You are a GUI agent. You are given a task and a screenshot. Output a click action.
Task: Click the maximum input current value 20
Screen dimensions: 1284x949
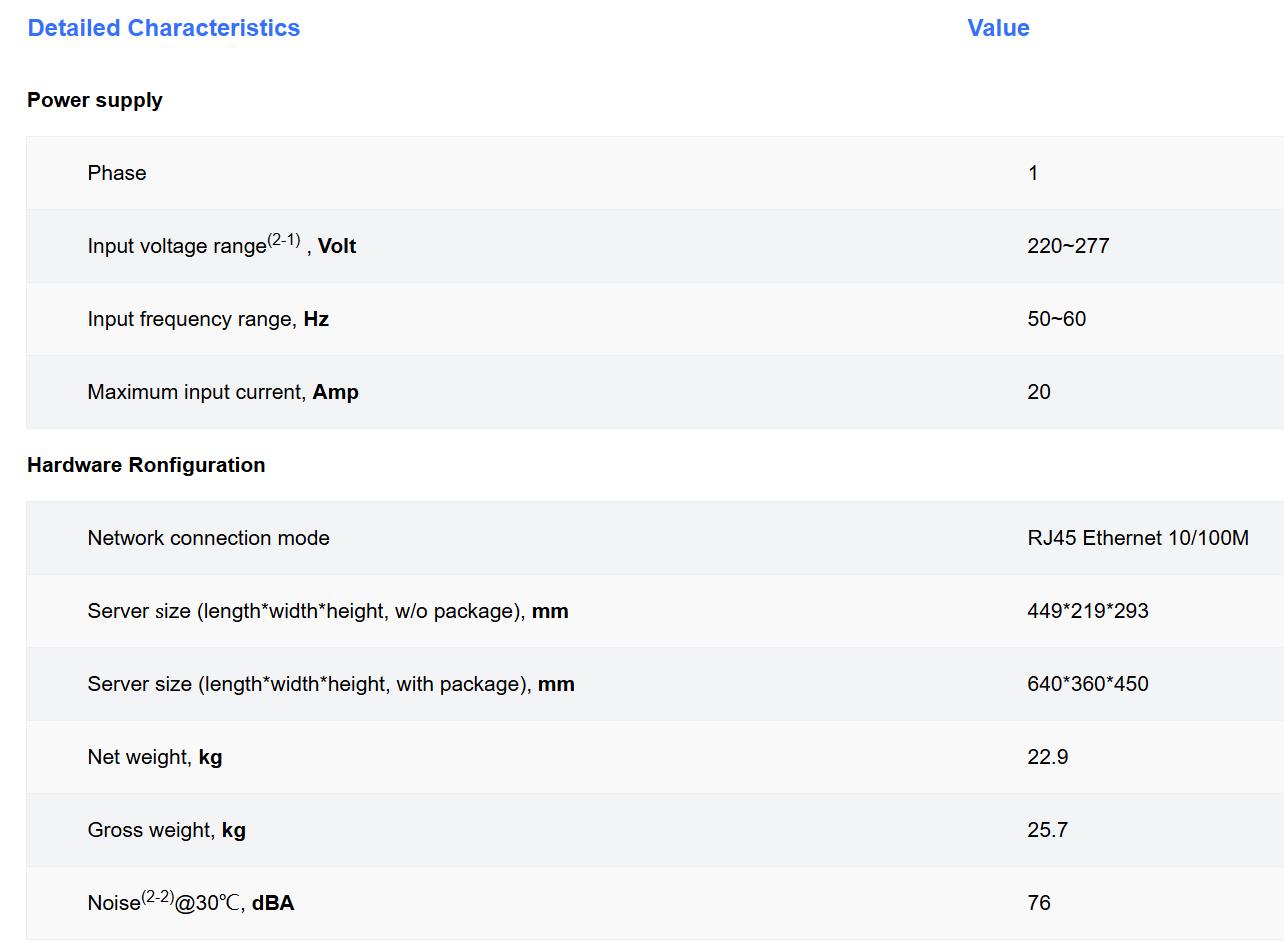coord(1039,392)
